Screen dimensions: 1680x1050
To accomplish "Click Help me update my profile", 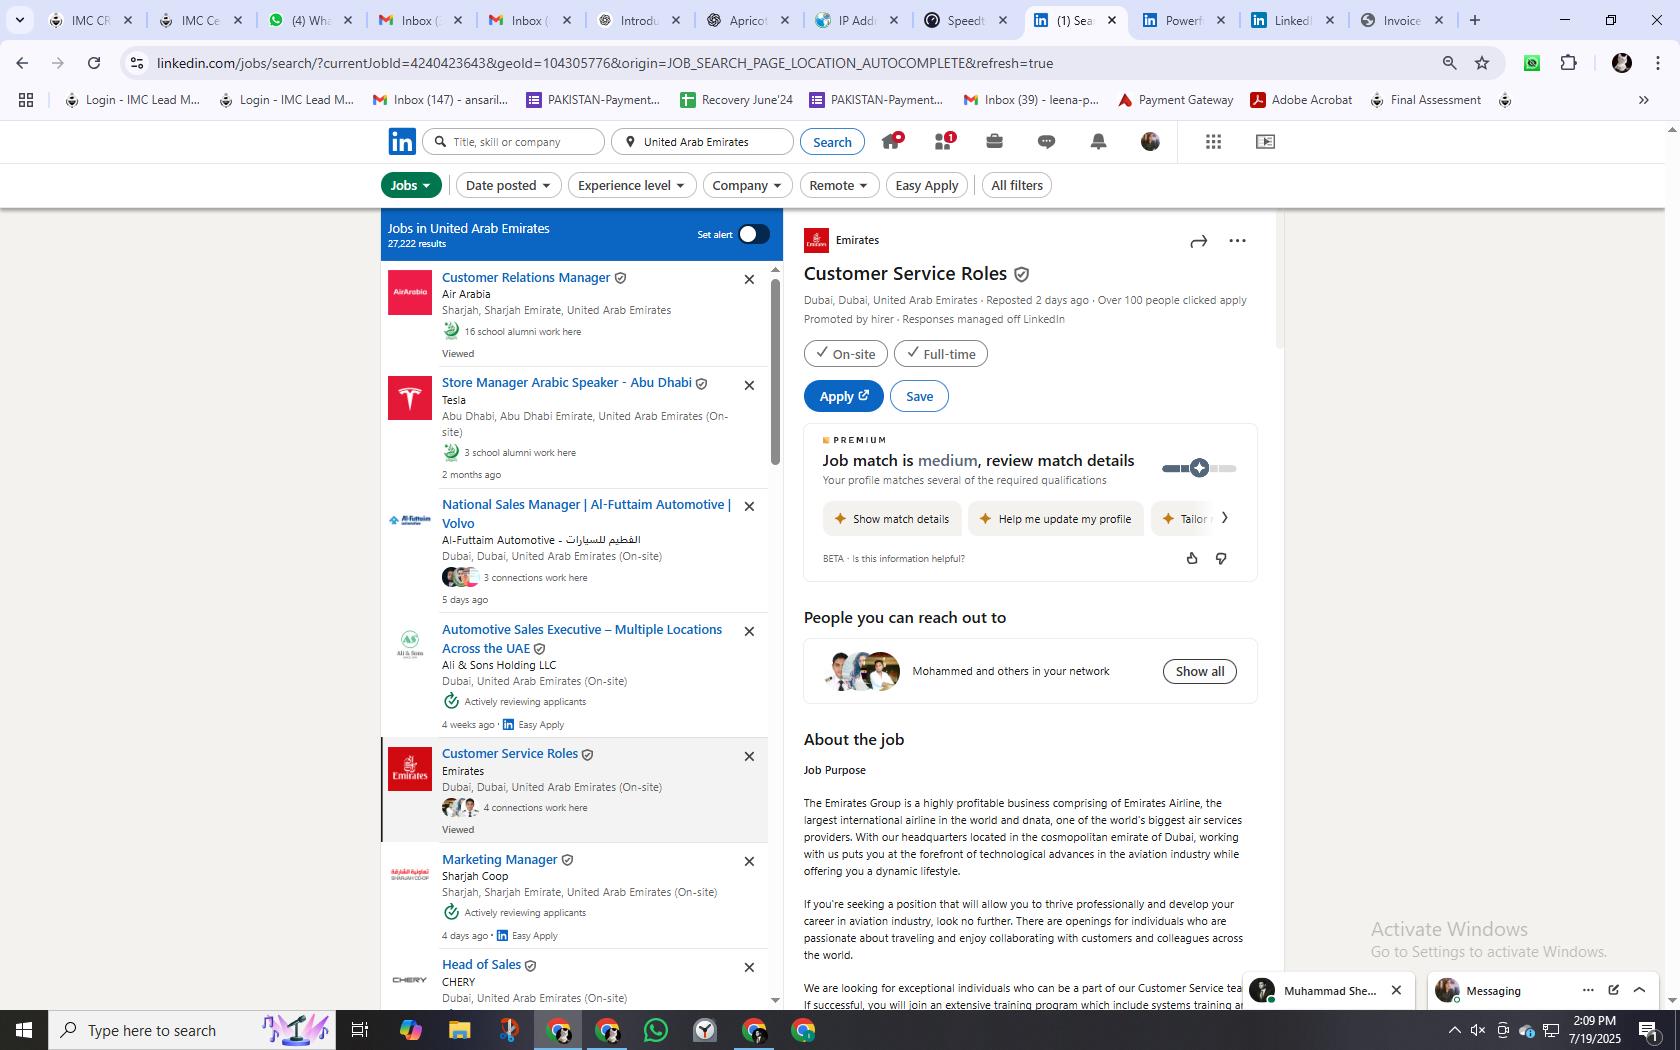I will click(x=1055, y=519).
